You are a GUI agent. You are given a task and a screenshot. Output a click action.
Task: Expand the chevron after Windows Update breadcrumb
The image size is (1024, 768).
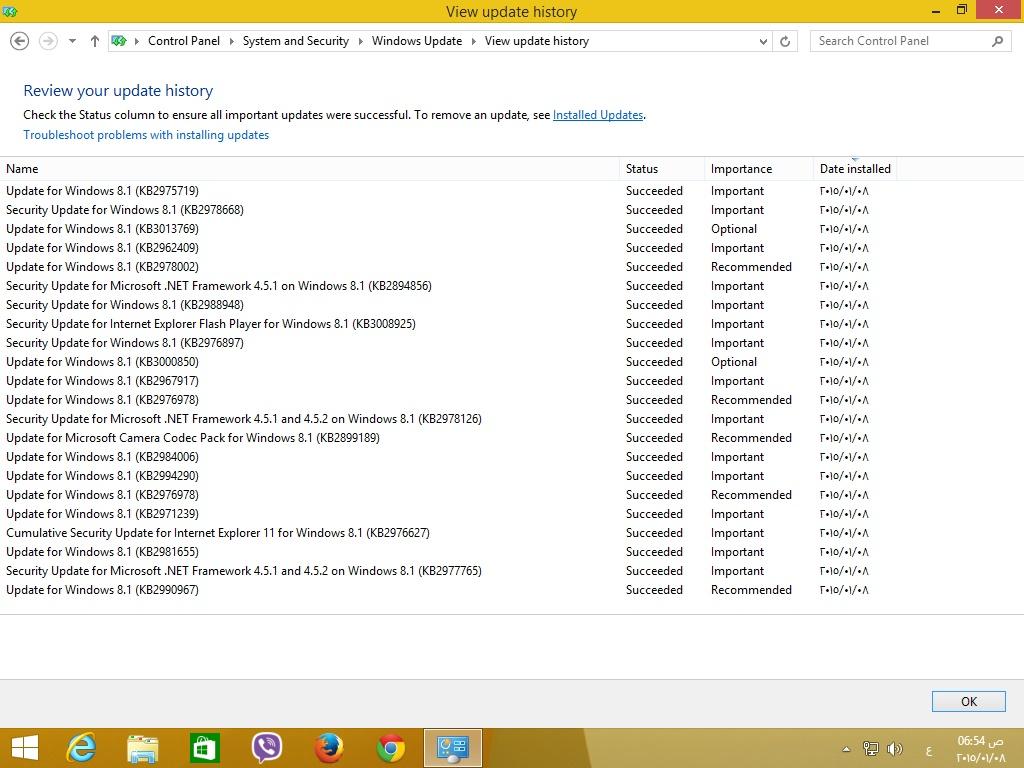[x=473, y=41]
